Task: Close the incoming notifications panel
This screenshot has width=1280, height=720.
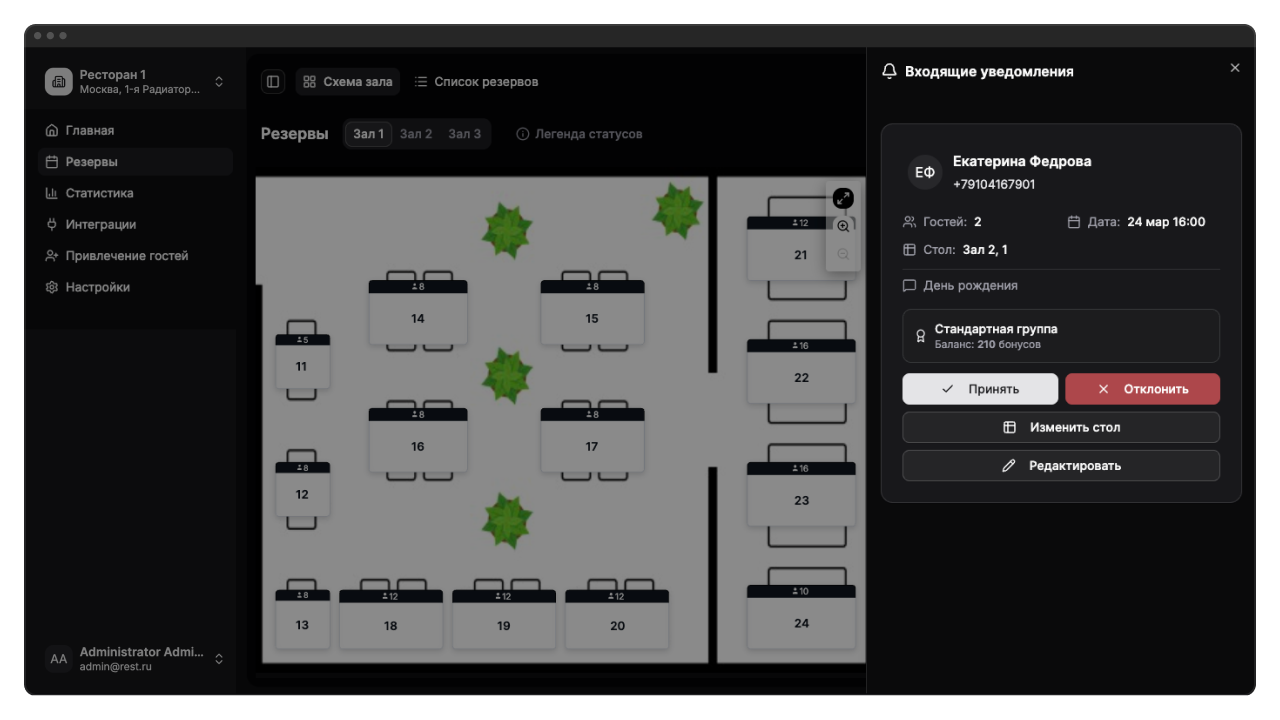Action: tap(1235, 68)
